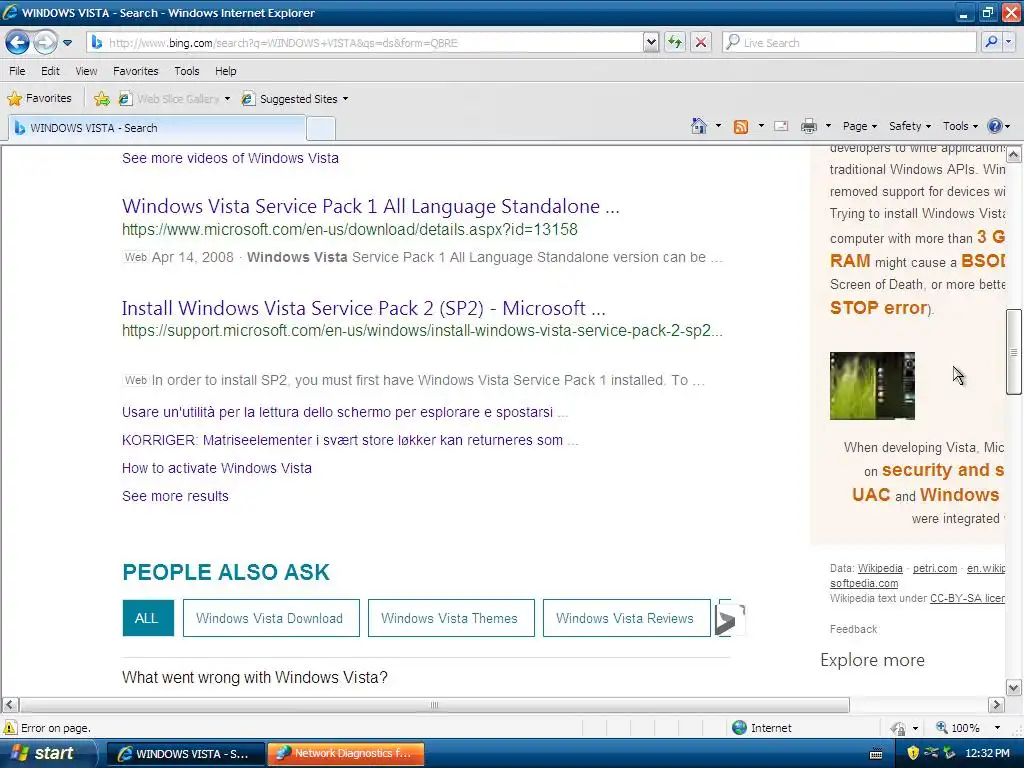Open the View menu
The image size is (1024, 768).
tap(86, 71)
